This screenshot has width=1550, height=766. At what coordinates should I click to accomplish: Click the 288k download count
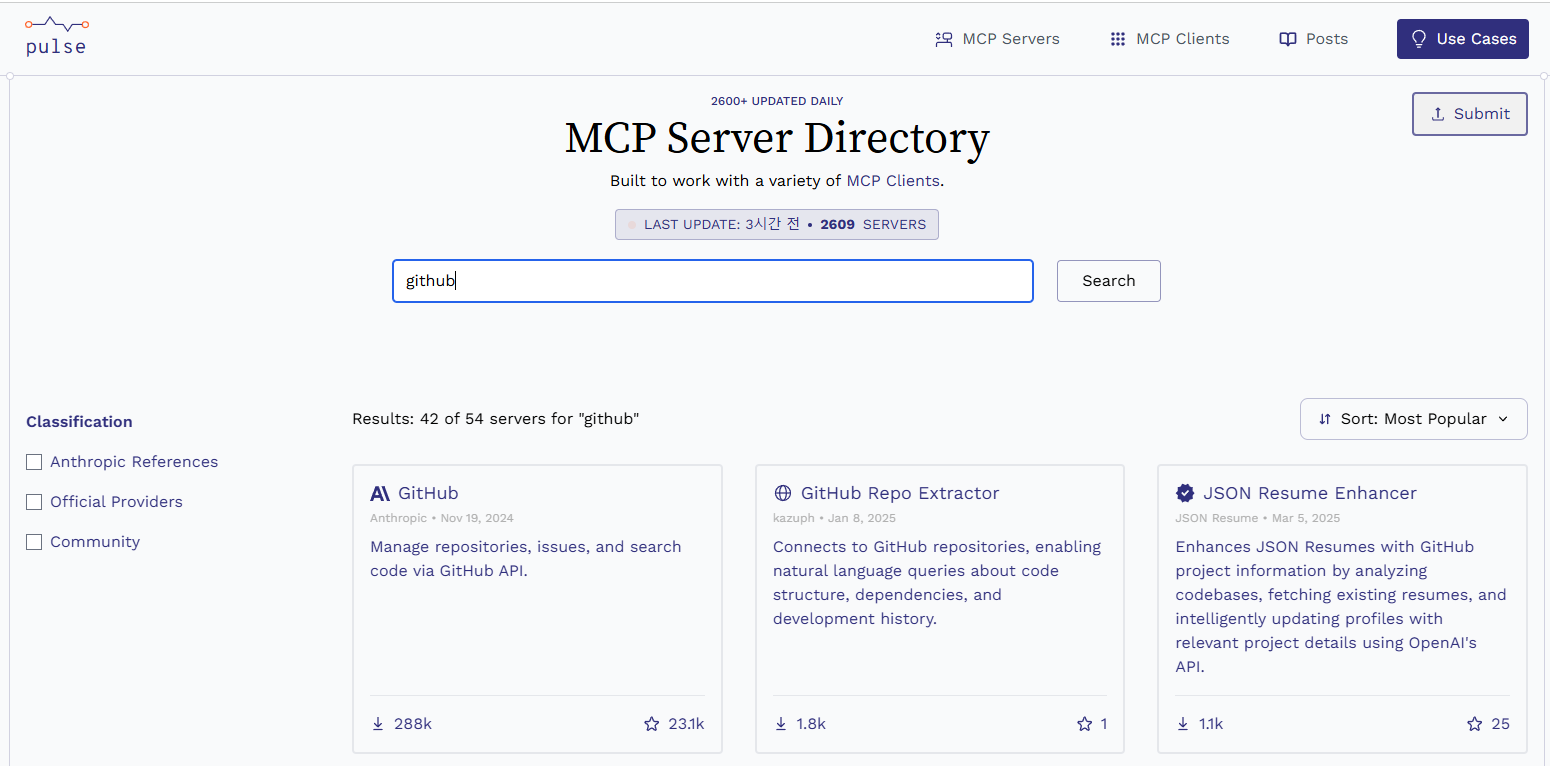[x=413, y=724]
